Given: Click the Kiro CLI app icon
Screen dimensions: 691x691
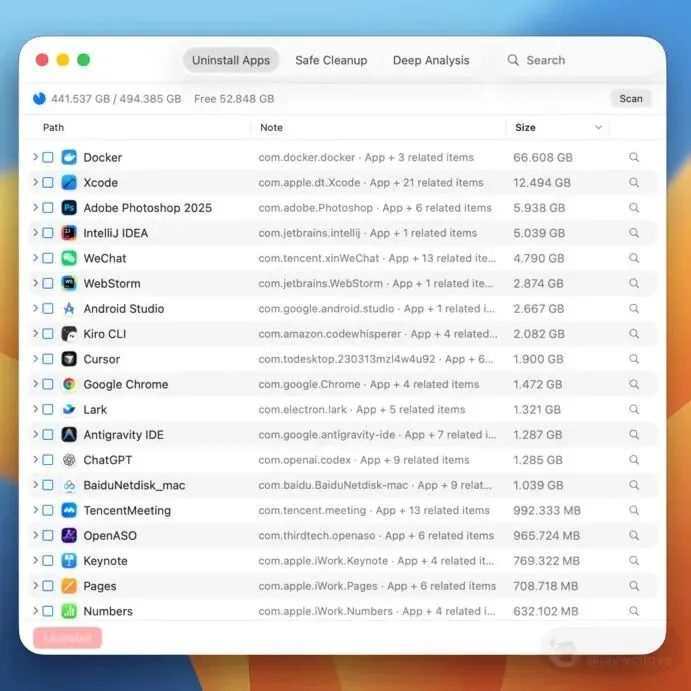Looking at the screenshot, I should (x=69, y=334).
